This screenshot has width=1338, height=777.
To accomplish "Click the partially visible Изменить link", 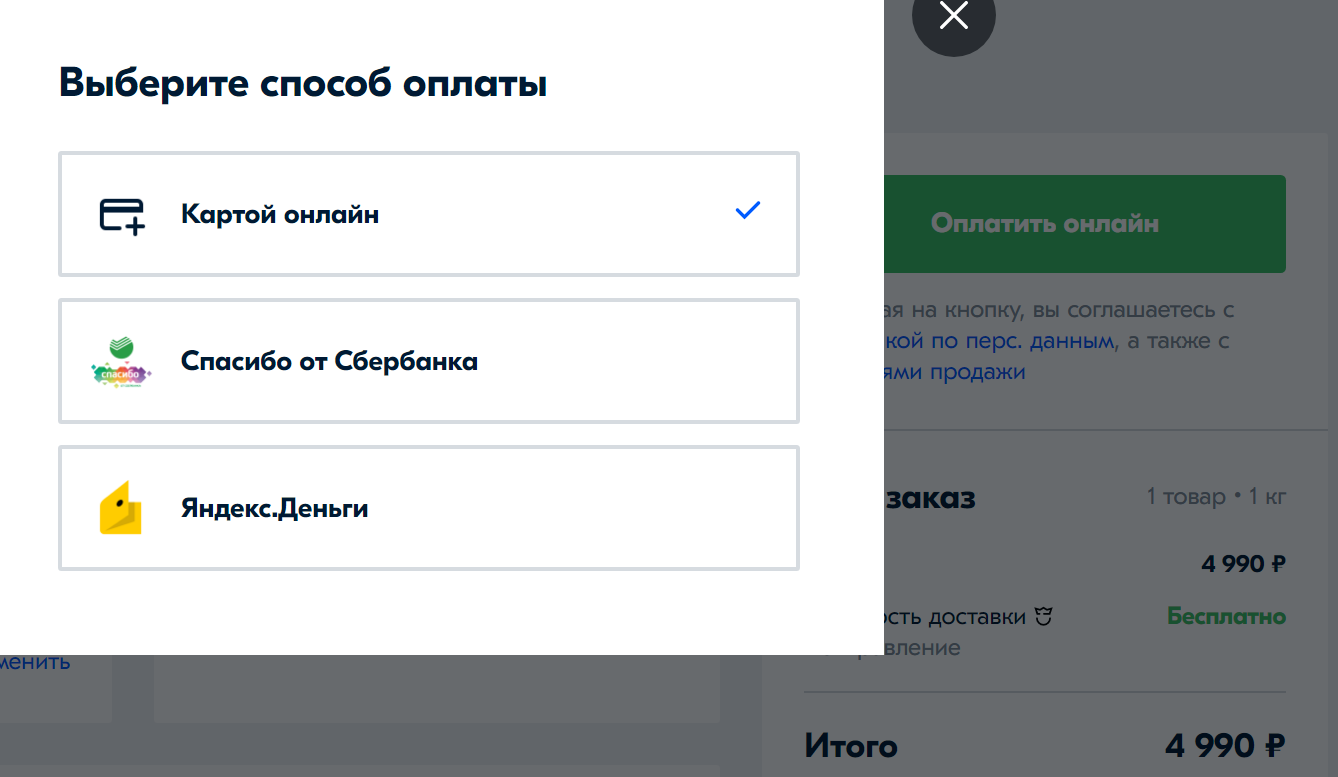I will click(x=36, y=662).
